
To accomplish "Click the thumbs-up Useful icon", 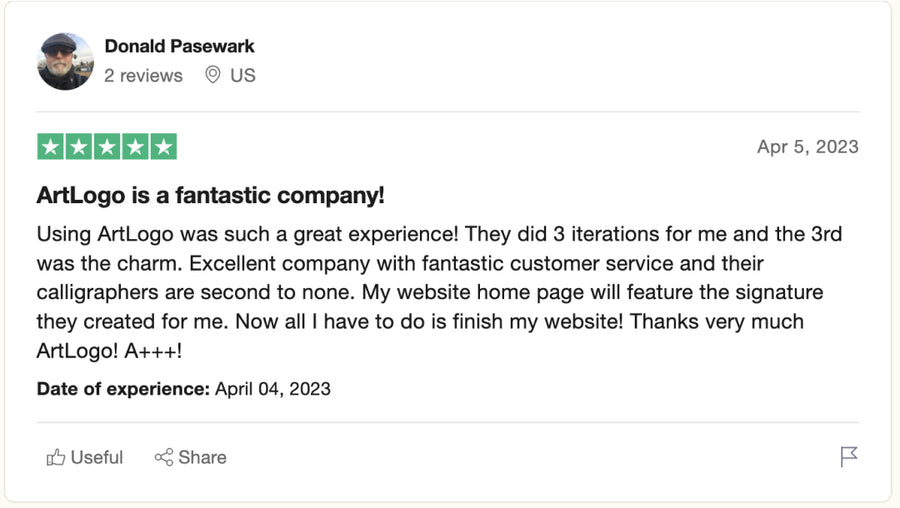I will 56,458.
